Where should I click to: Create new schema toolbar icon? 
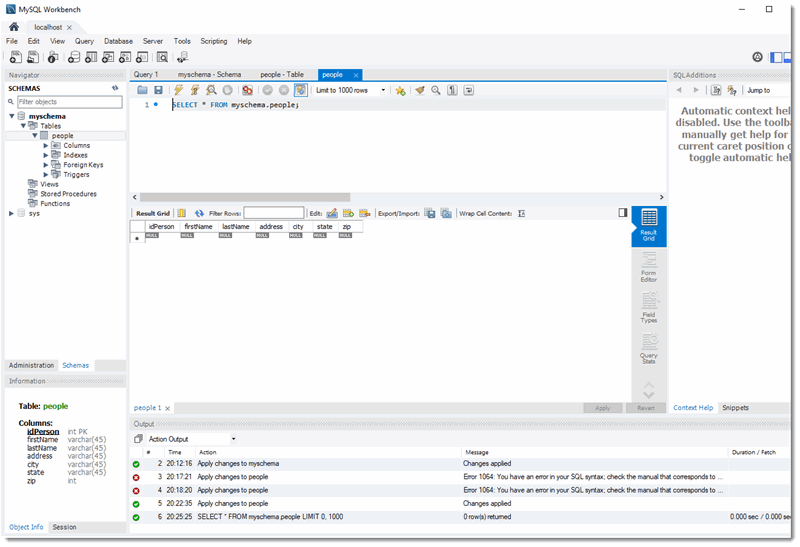[74, 57]
